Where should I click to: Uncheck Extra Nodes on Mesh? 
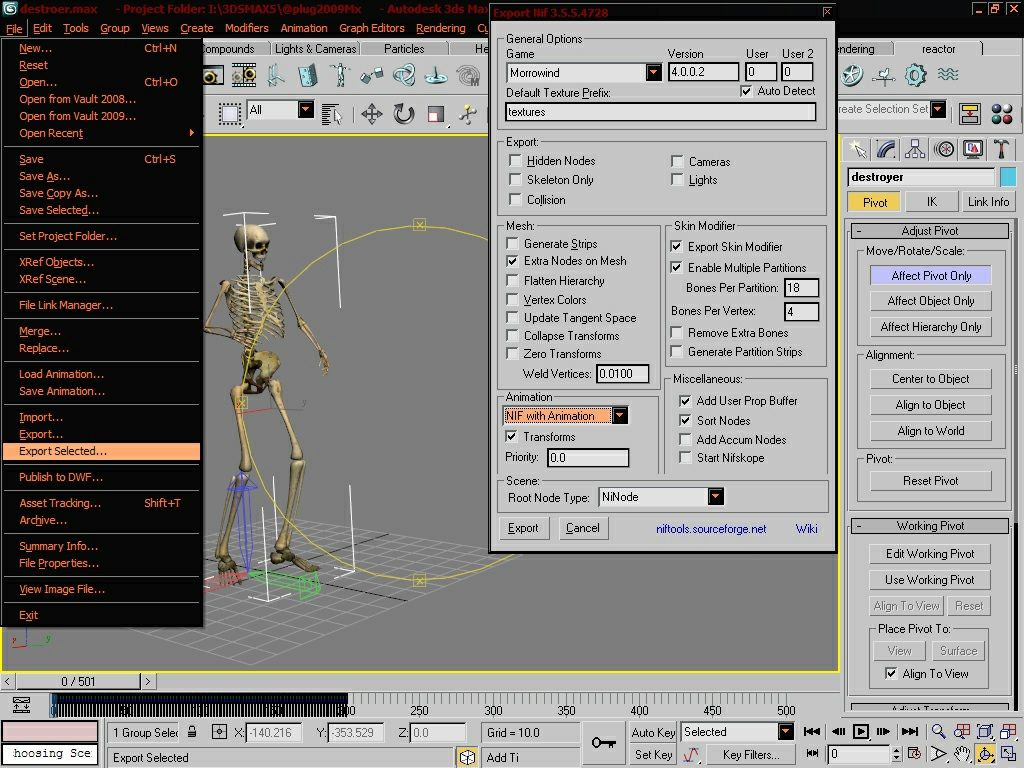pyautogui.click(x=513, y=261)
